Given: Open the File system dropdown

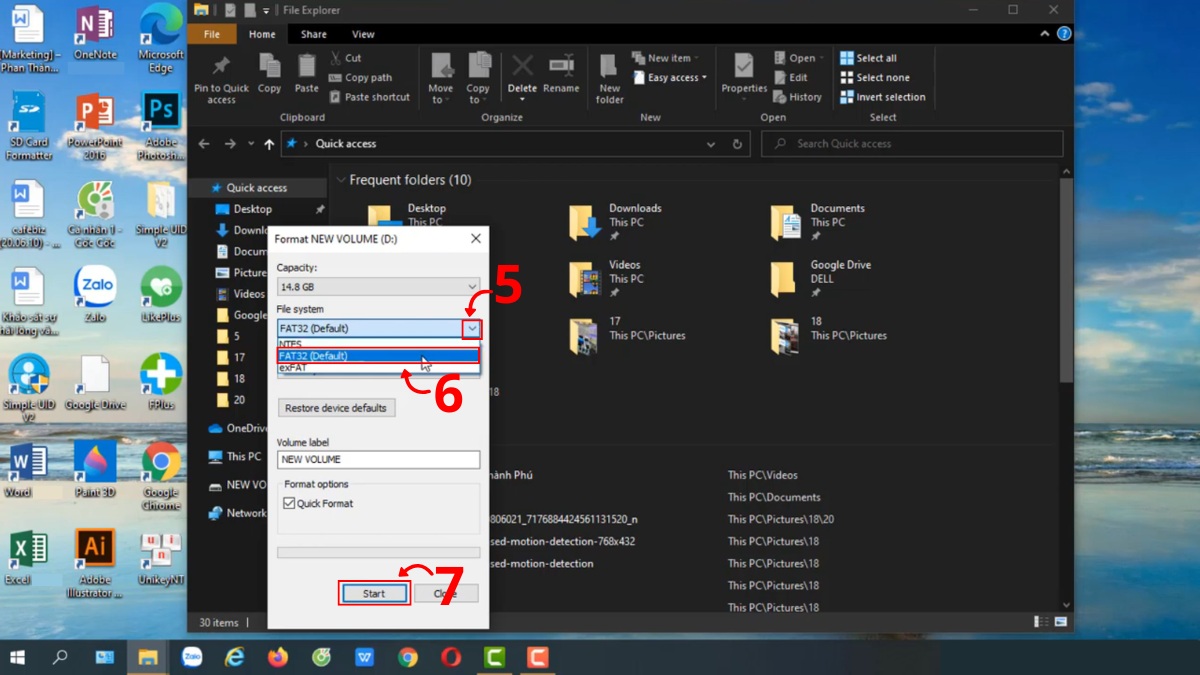Looking at the screenshot, I should (x=470, y=328).
